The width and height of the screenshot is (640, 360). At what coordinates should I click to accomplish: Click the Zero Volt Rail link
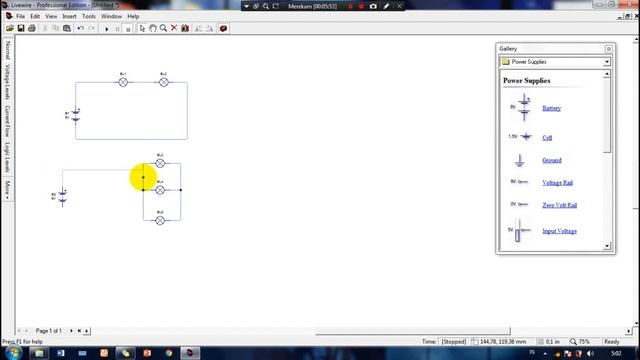pyautogui.click(x=560, y=205)
